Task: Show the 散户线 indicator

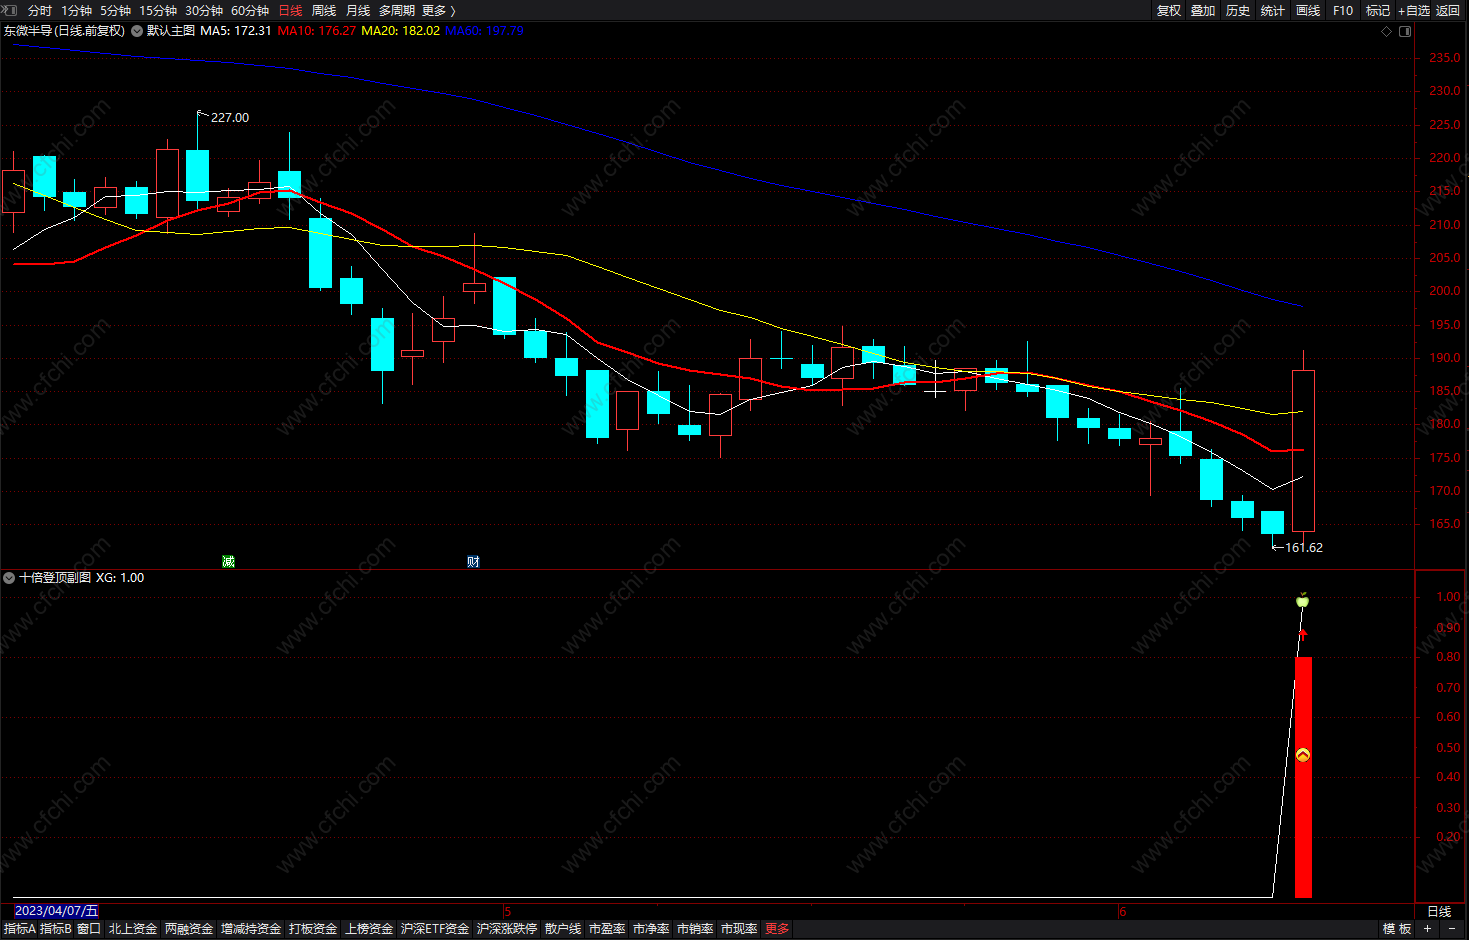Action: pyautogui.click(x=563, y=929)
